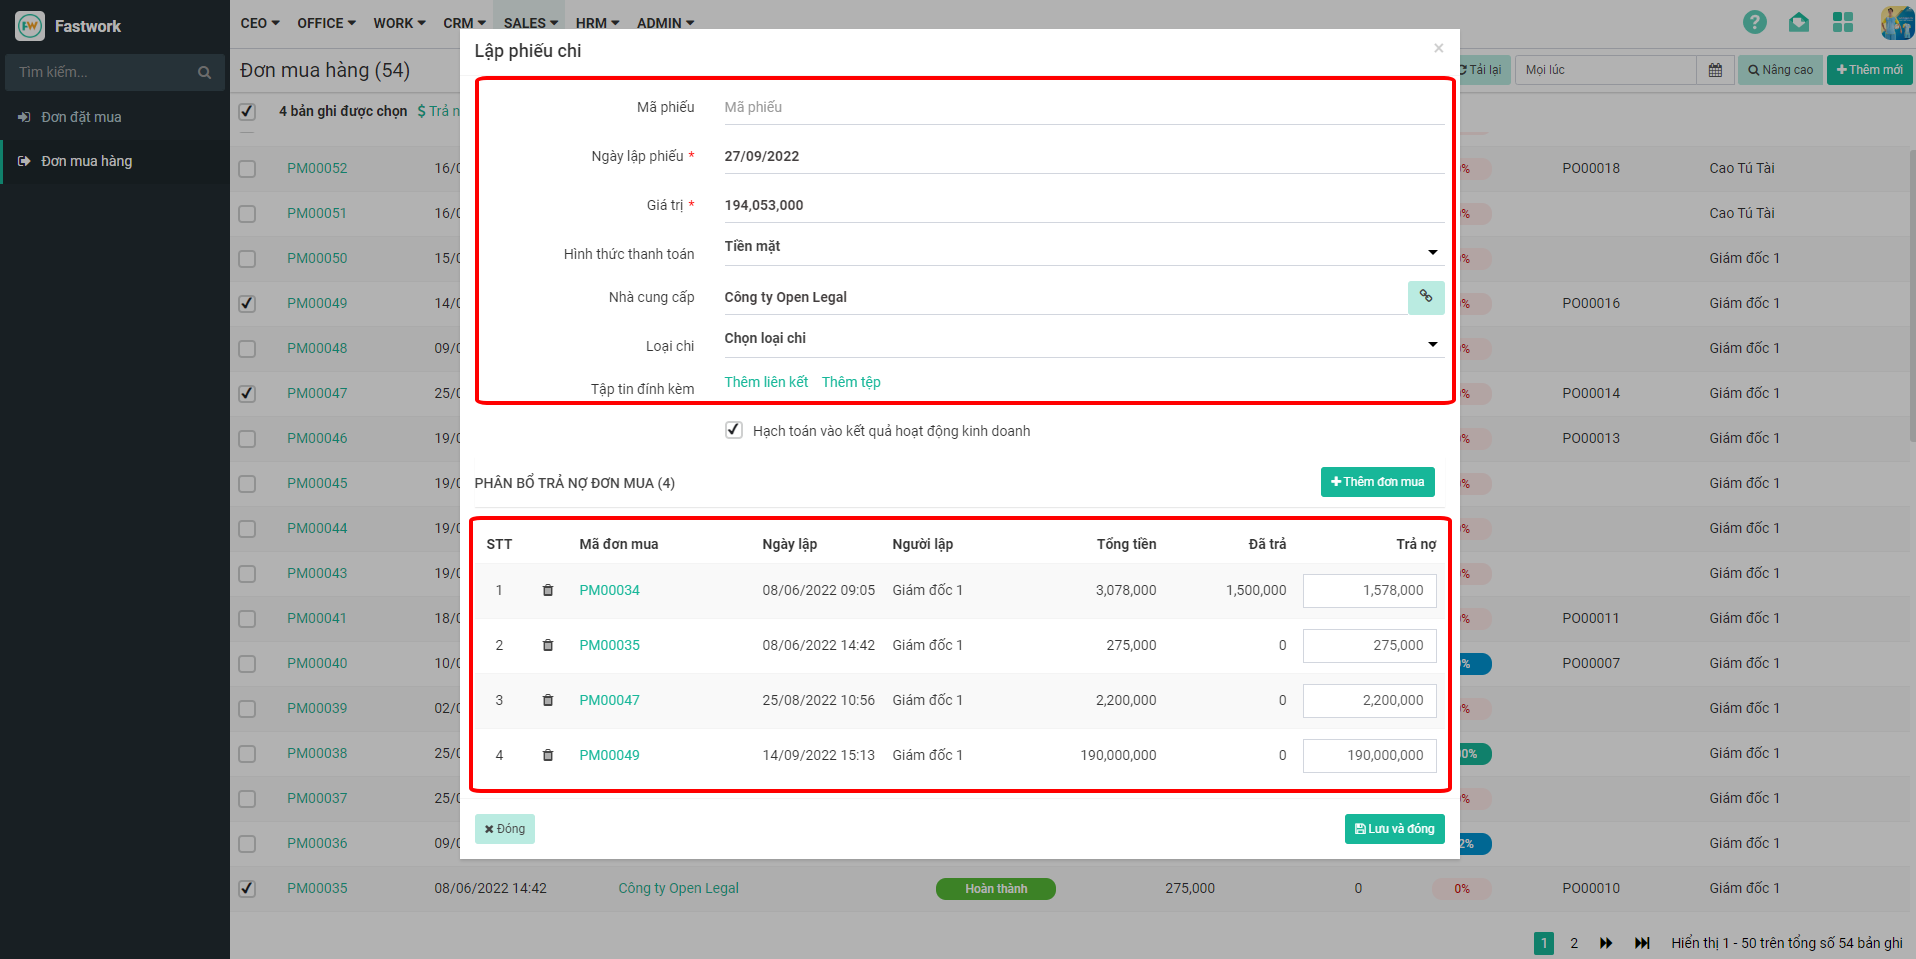Click the Thêm tệp link

(851, 382)
